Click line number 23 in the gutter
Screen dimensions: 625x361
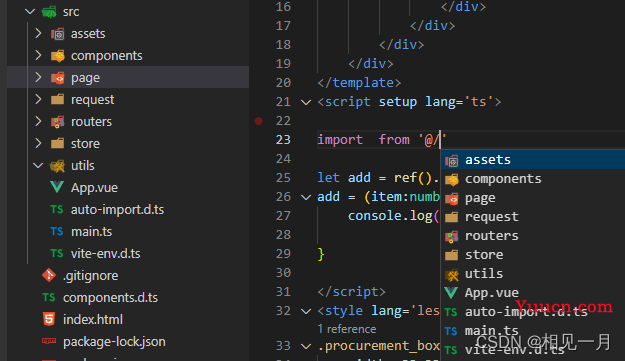point(283,140)
